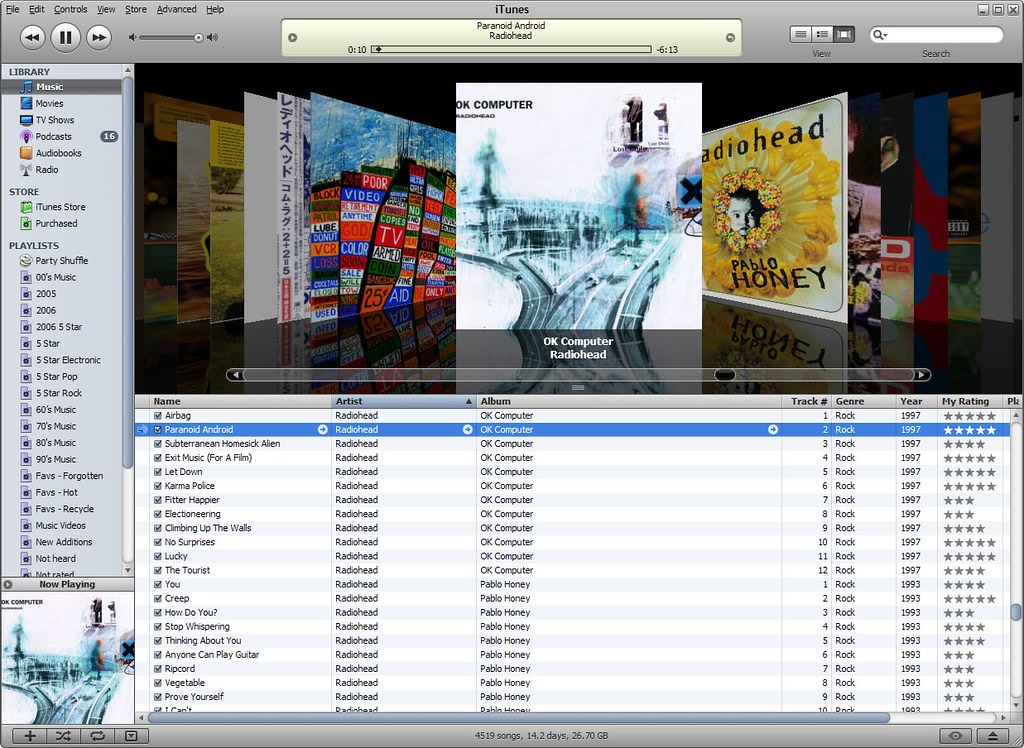Toggle repeat mode in bottom bar
The width and height of the screenshot is (1024, 748).
(97, 736)
